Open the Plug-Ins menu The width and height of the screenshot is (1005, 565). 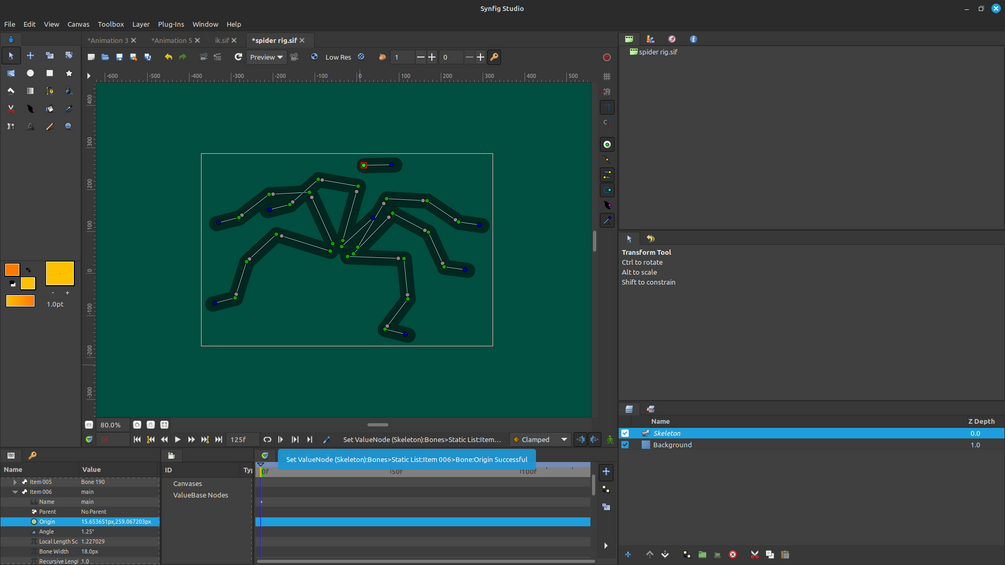(171, 24)
